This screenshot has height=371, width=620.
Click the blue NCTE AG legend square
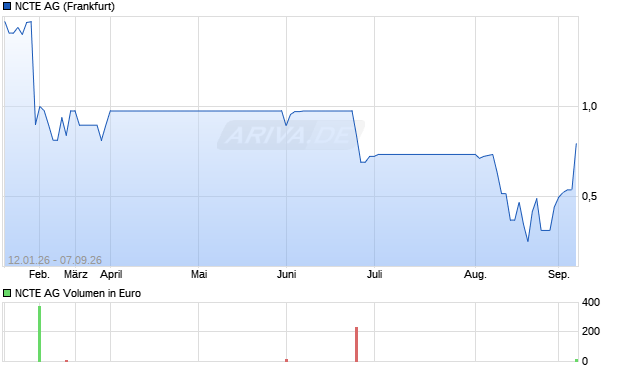point(7,6)
